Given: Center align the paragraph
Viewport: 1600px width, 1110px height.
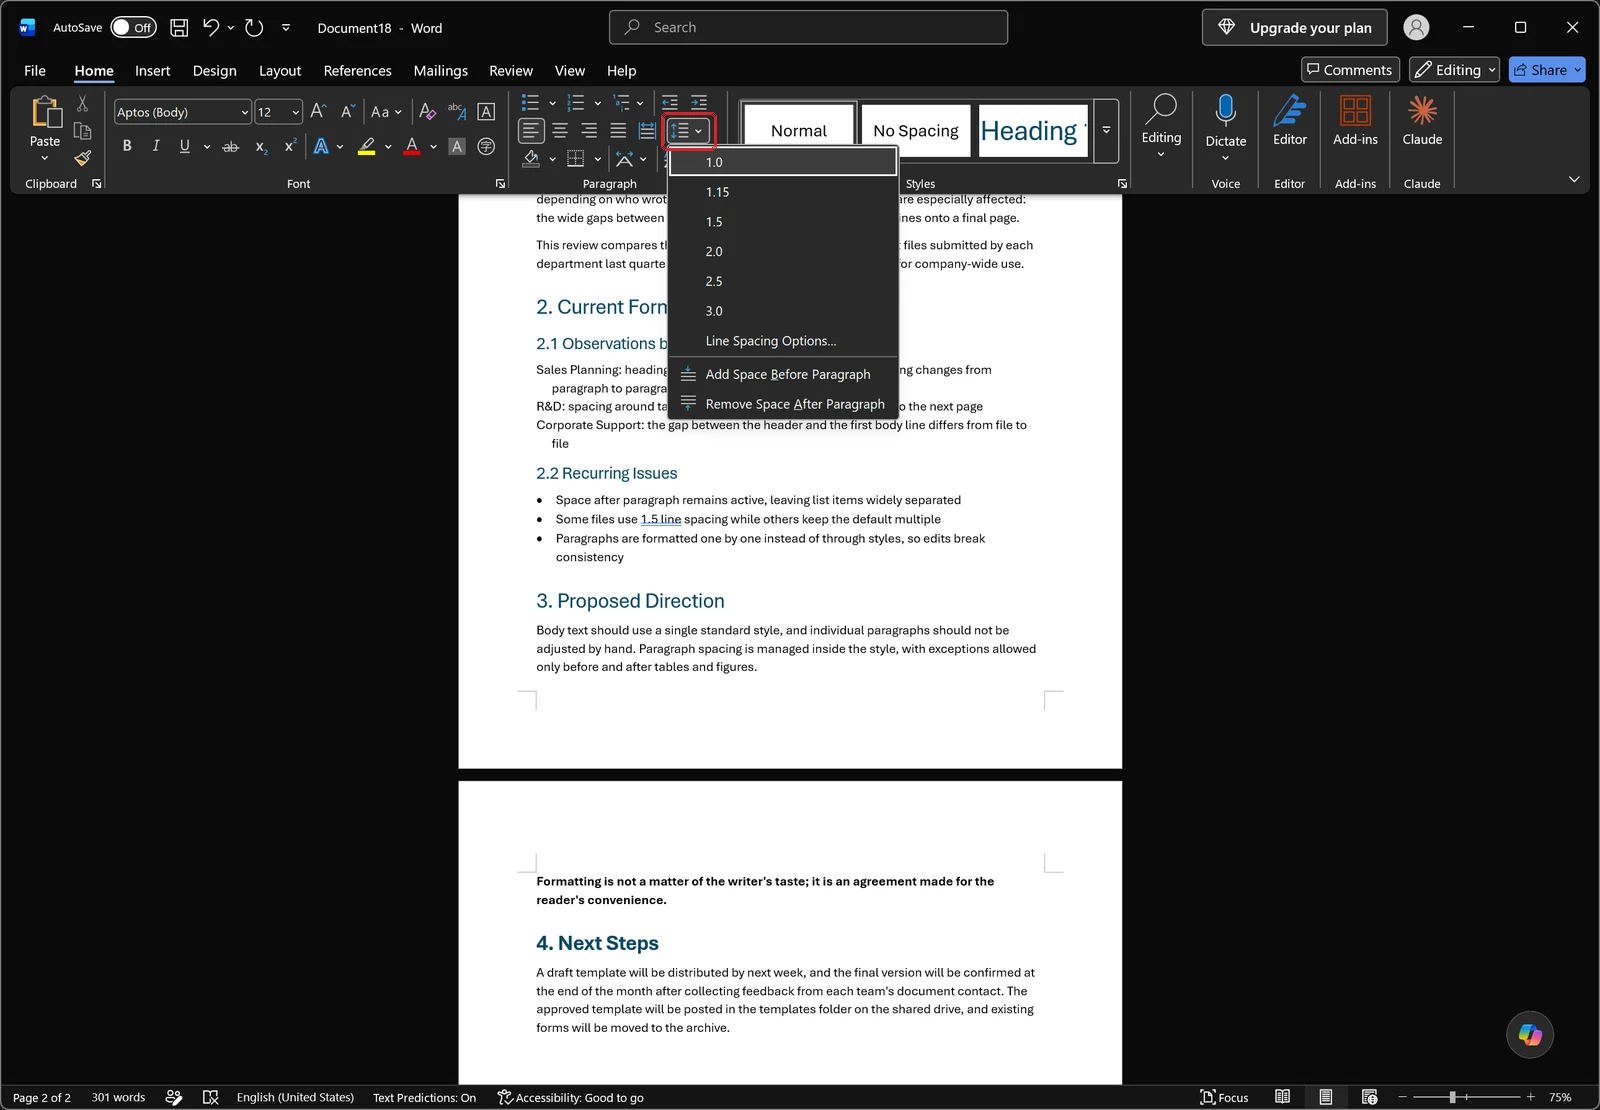Looking at the screenshot, I should click(560, 131).
